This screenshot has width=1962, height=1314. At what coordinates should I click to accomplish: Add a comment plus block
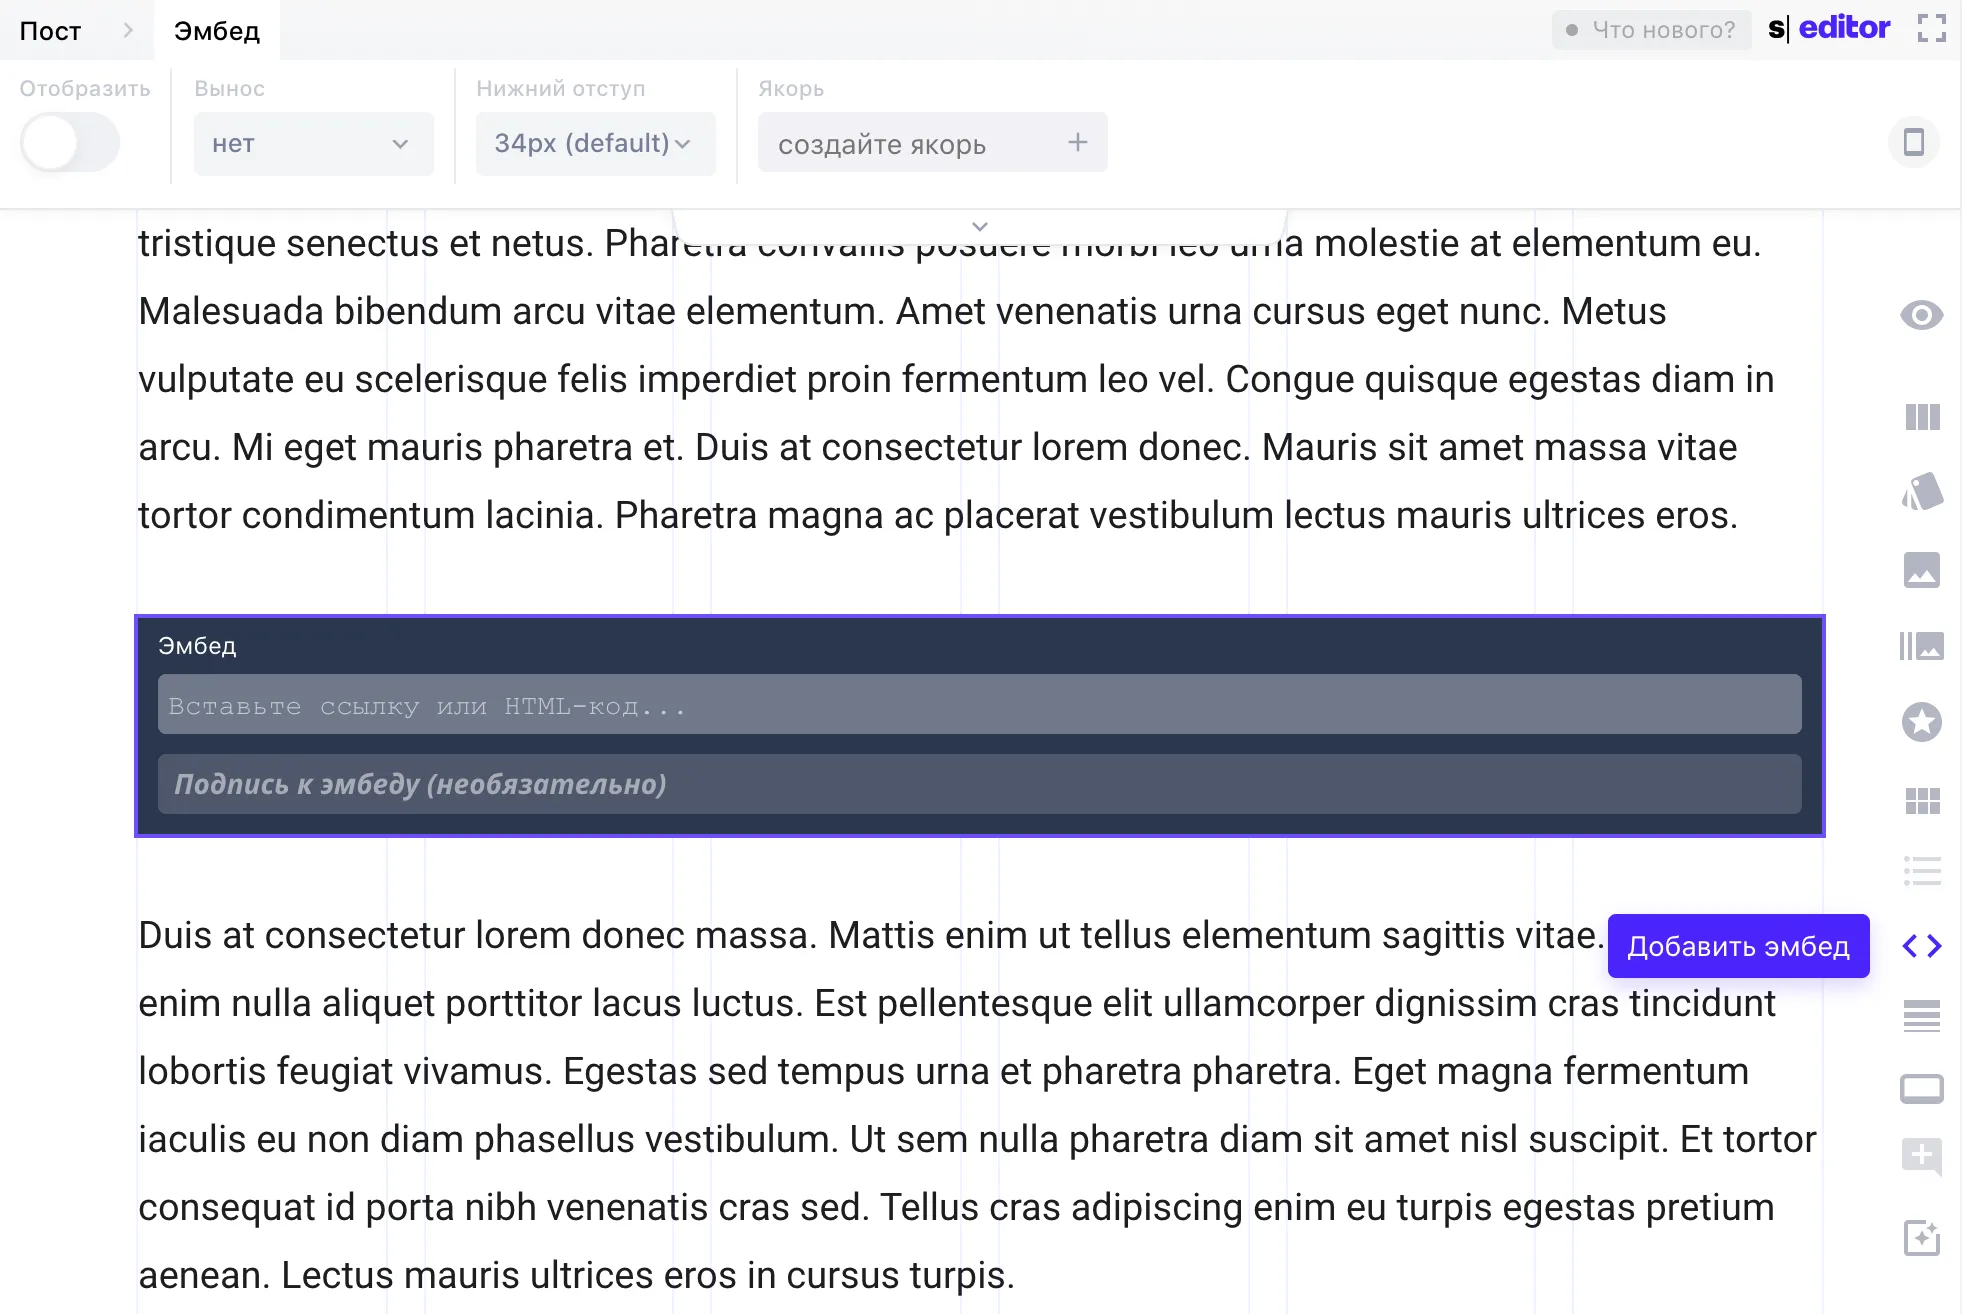pyautogui.click(x=1922, y=1158)
